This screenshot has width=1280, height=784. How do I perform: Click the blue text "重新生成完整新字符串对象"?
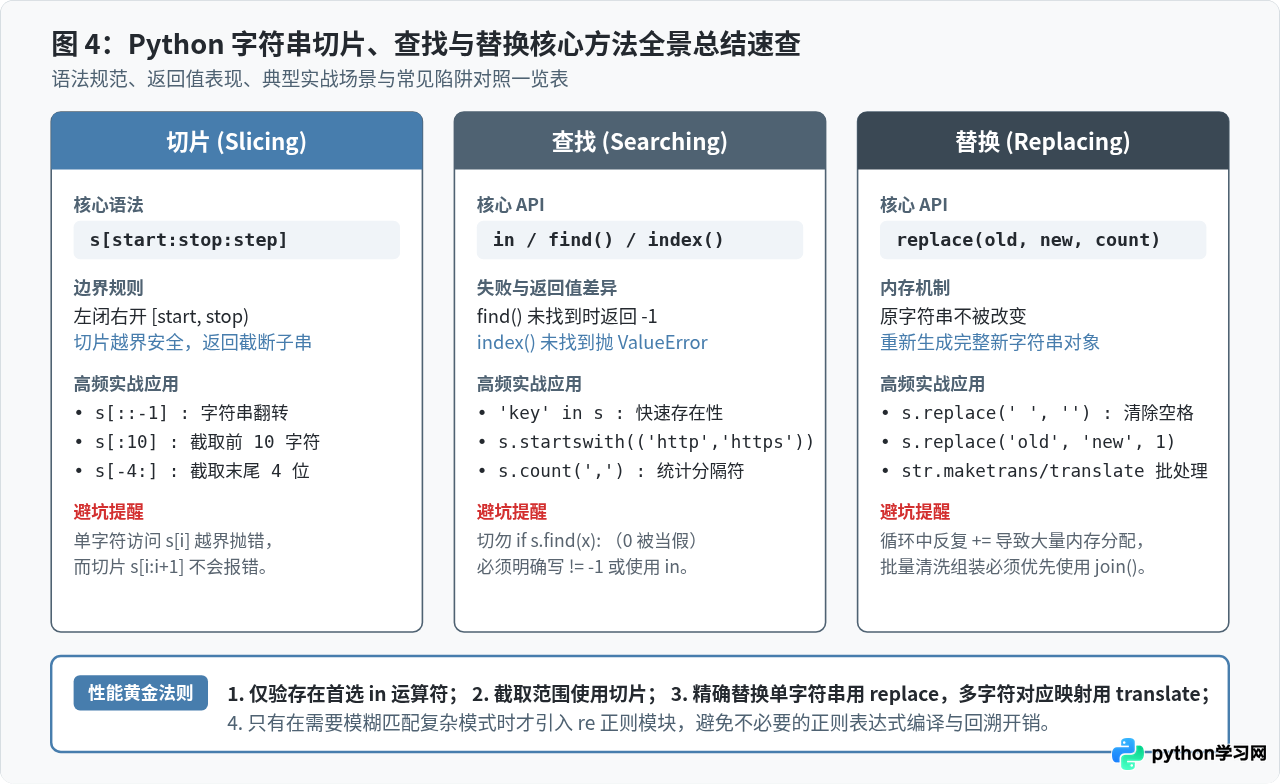990,342
